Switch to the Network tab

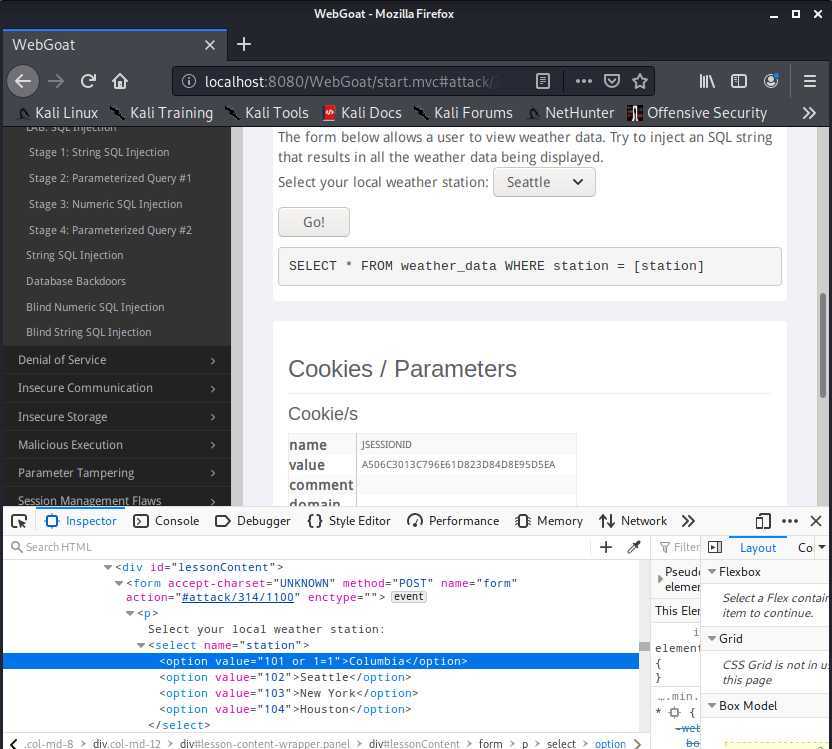(633, 521)
